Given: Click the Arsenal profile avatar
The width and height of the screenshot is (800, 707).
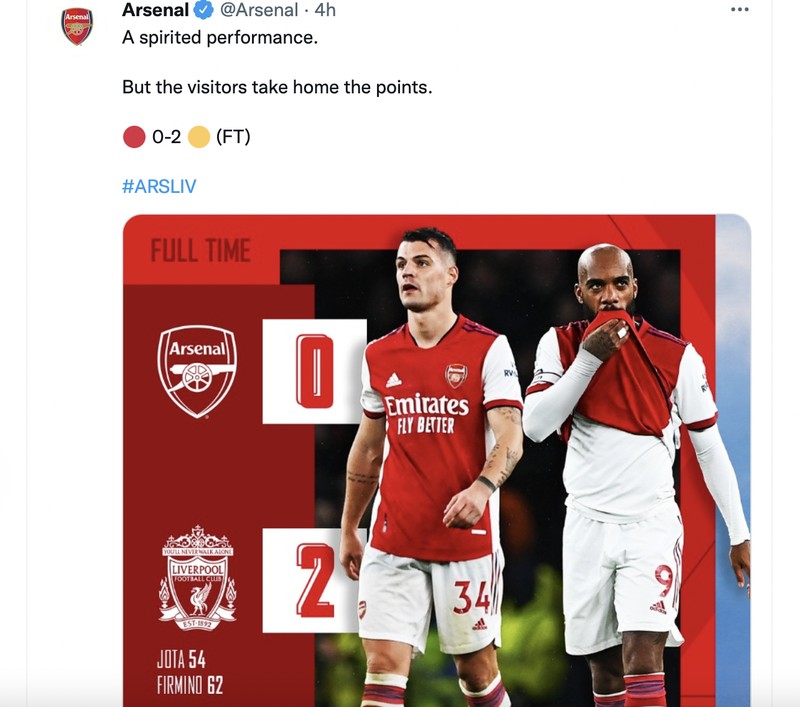Looking at the screenshot, I should [x=76, y=20].
